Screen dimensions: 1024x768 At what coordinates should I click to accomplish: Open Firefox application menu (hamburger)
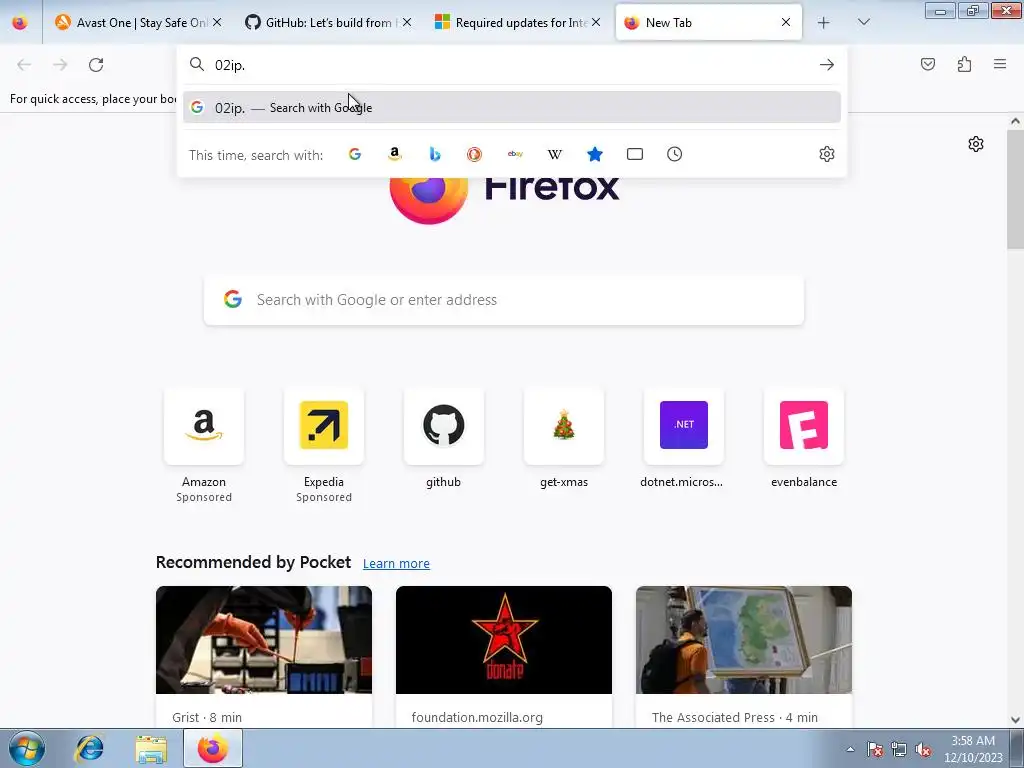click(1000, 64)
